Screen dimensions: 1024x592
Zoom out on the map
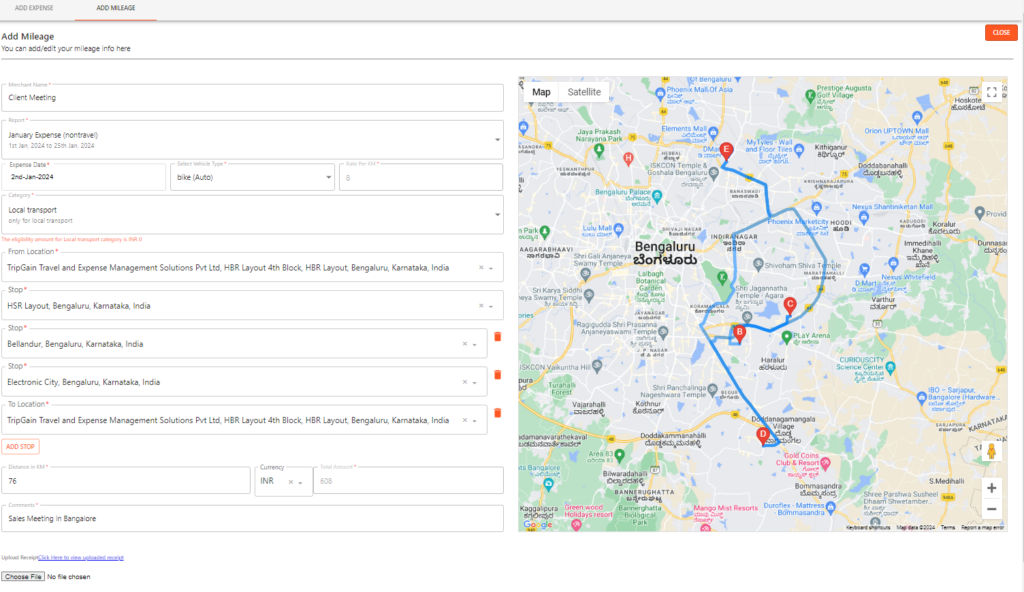991,509
